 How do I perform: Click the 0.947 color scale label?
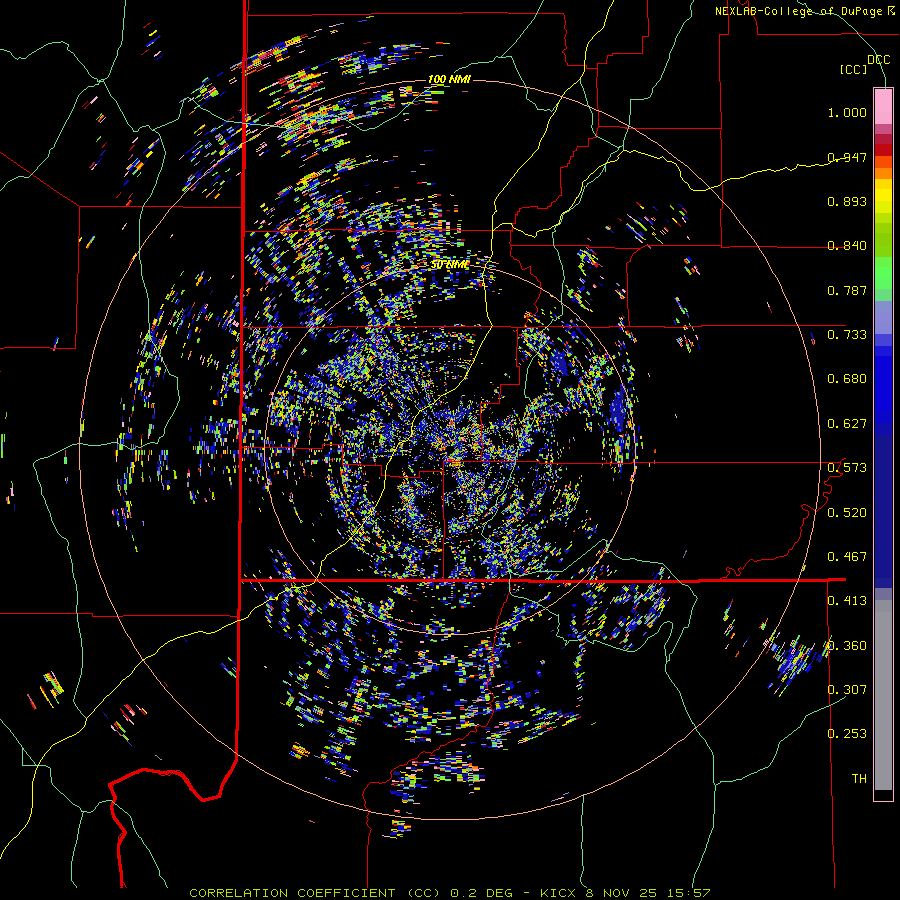(x=847, y=157)
